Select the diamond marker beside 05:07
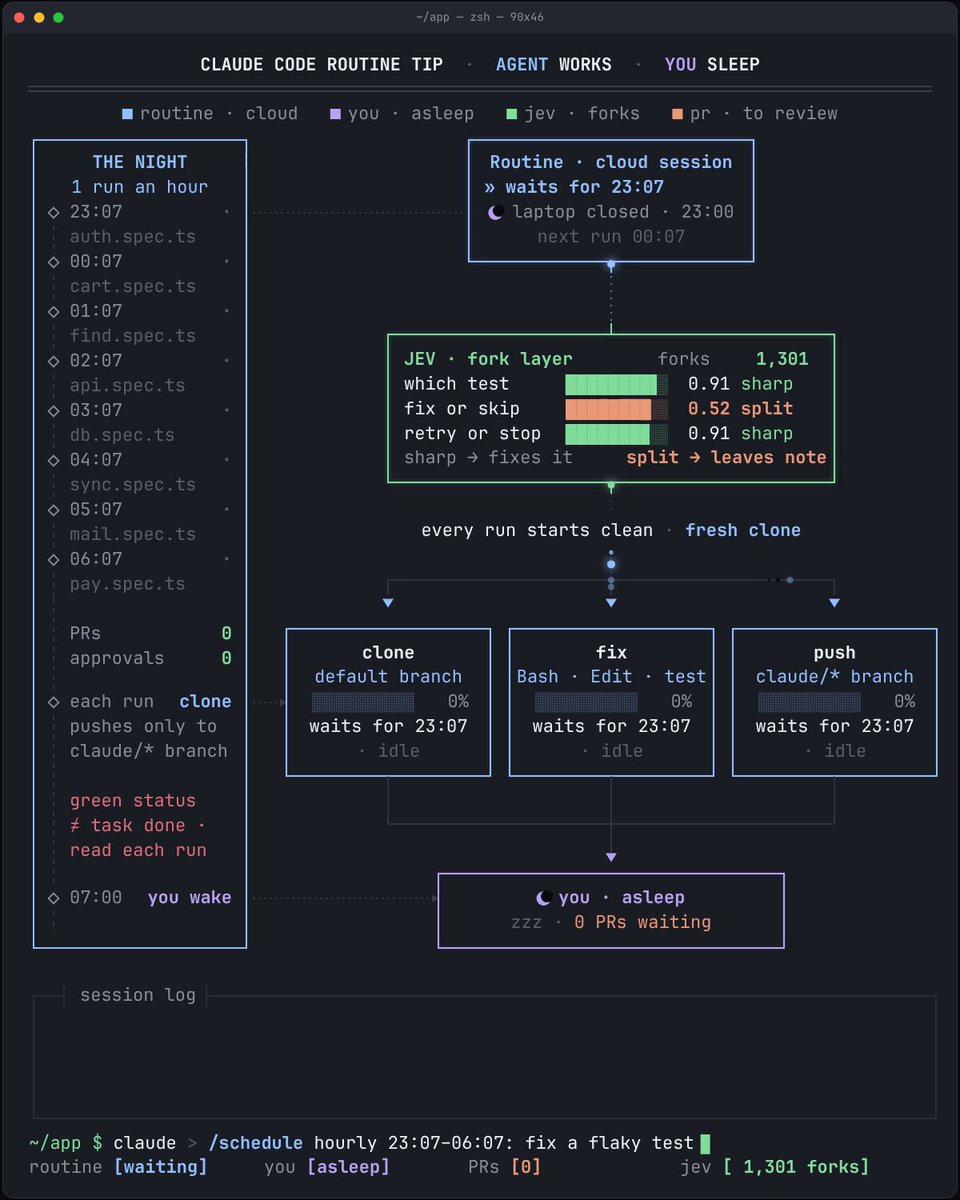Image resolution: width=960 pixels, height=1200 pixels. pyautogui.click(x=53, y=510)
